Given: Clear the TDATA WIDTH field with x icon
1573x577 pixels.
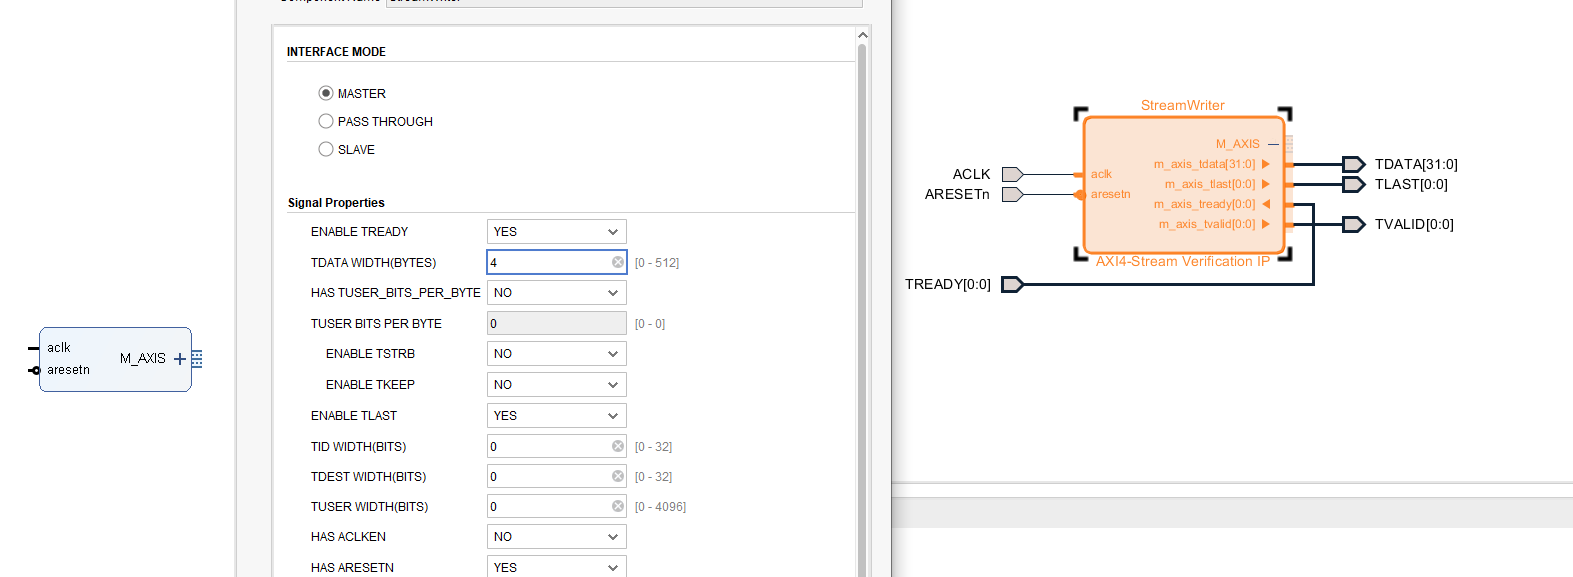Looking at the screenshot, I should [618, 262].
